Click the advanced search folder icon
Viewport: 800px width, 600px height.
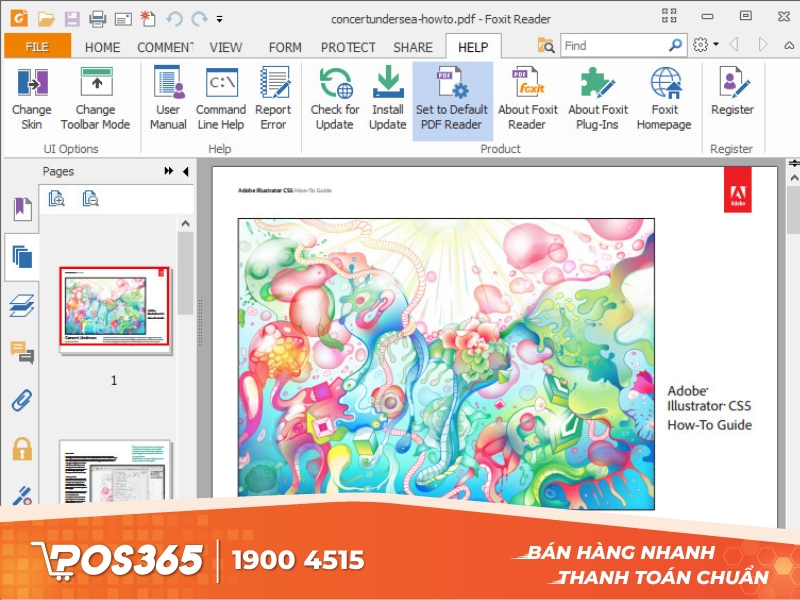546,46
